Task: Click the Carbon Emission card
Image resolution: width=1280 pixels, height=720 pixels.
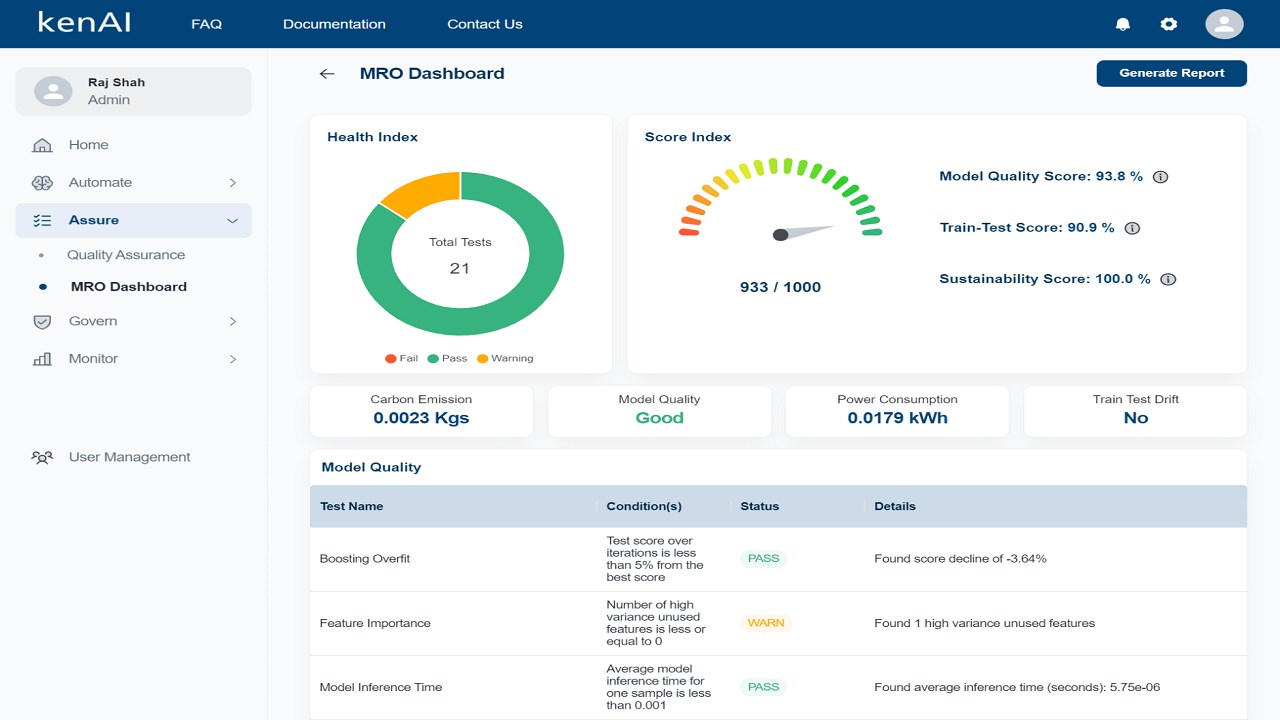Action: point(421,411)
